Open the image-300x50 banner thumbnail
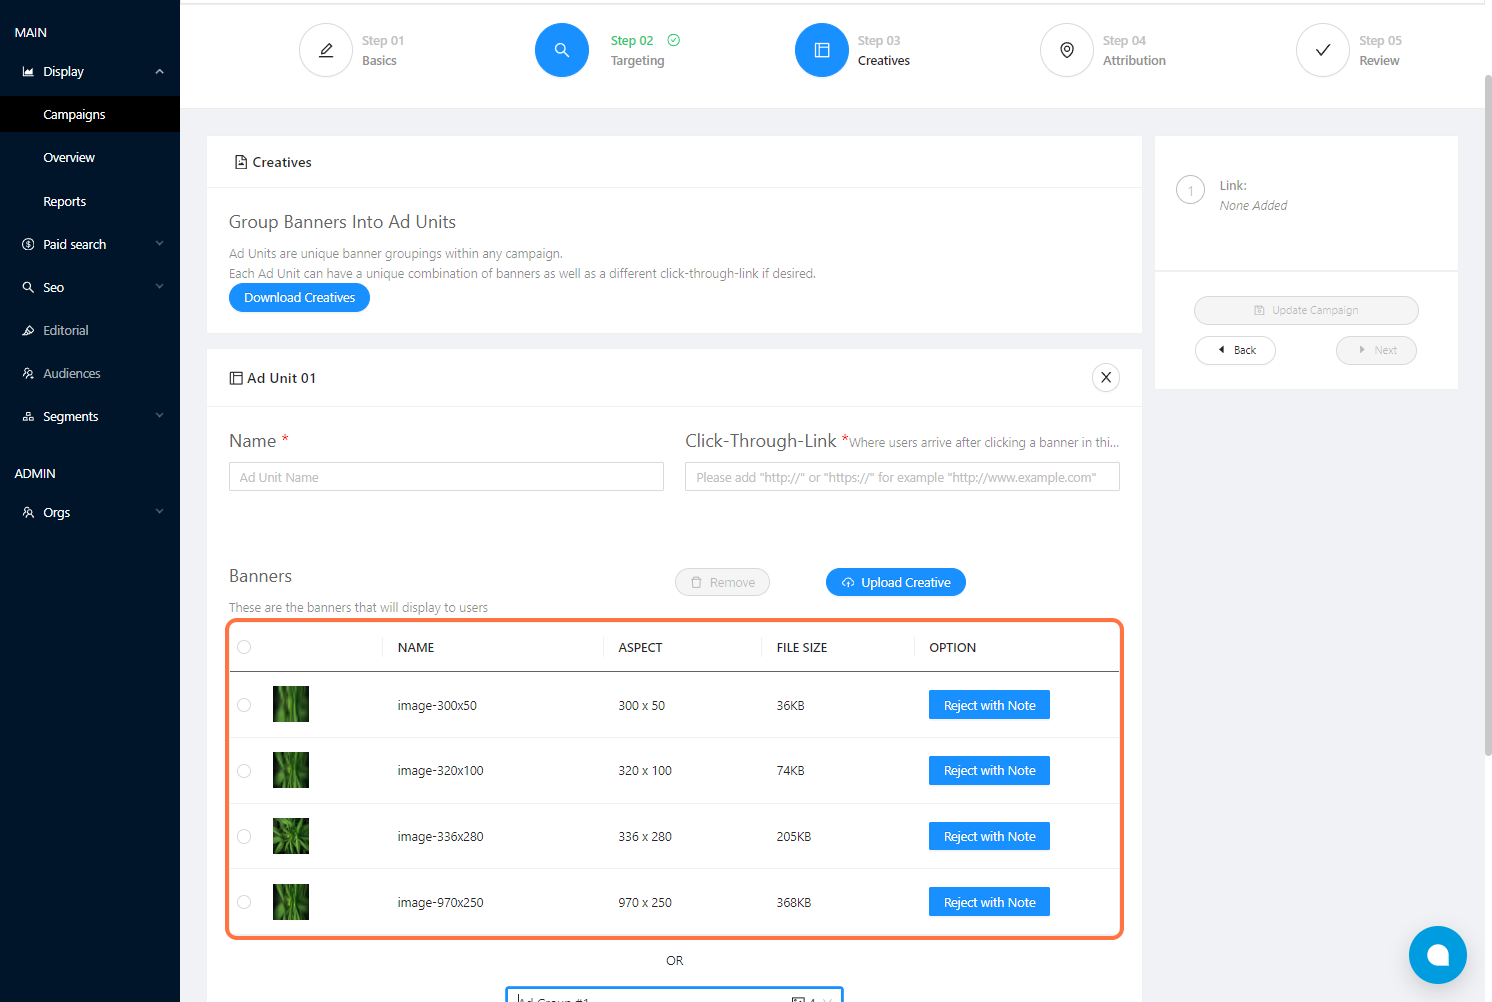 tap(291, 704)
